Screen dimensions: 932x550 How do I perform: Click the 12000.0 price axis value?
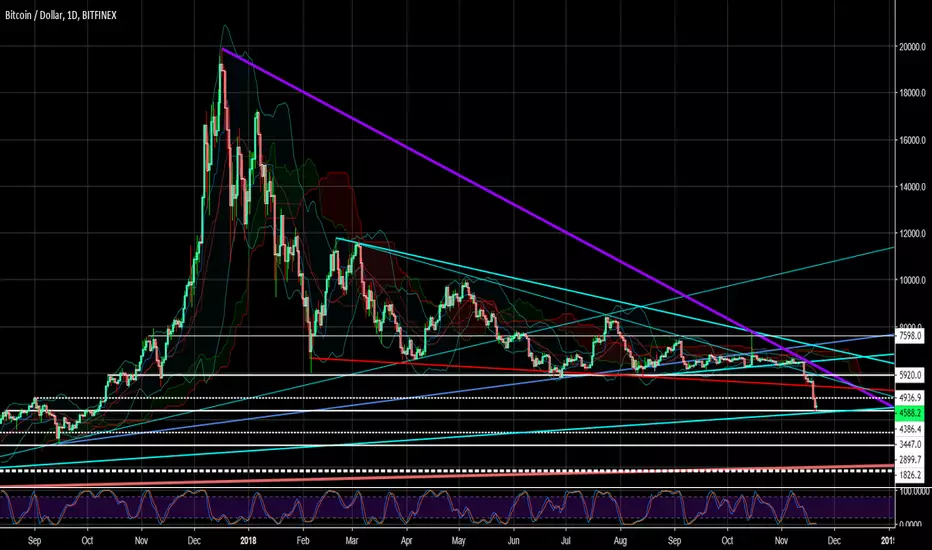pos(912,234)
